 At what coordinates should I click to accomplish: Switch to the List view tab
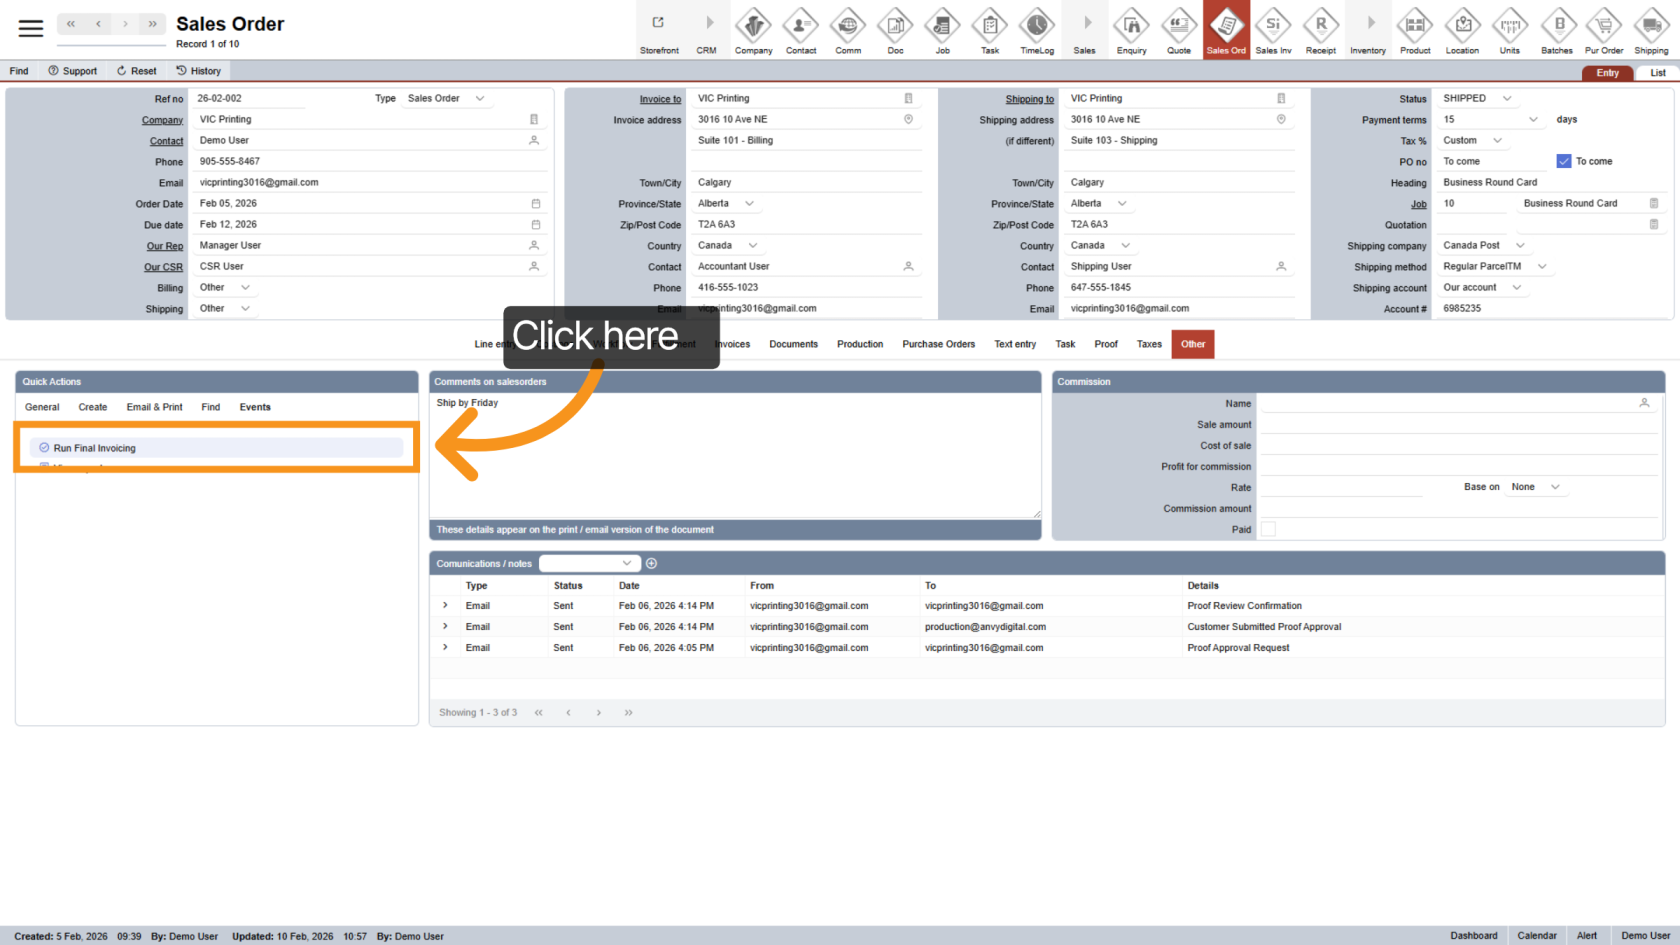click(x=1658, y=72)
